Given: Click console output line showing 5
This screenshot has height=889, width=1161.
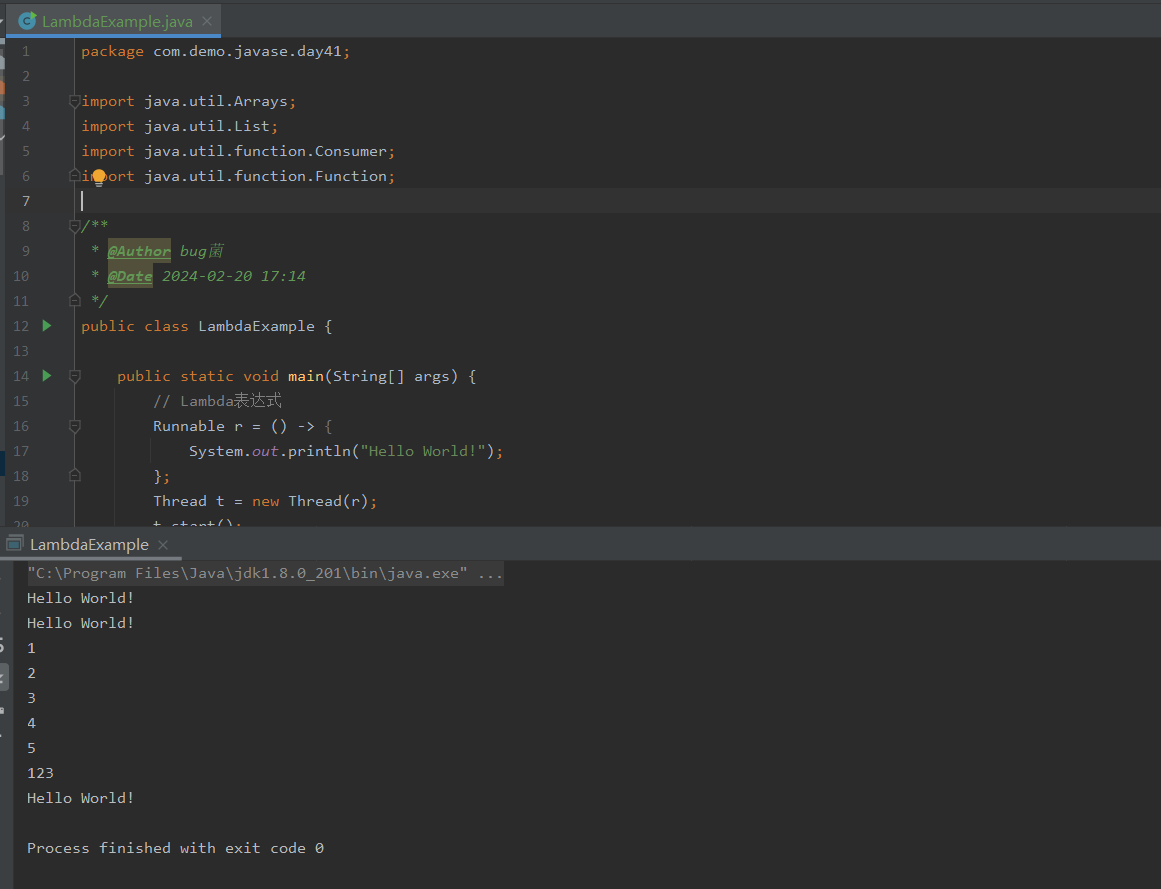Looking at the screenshot, I should 31,748.
